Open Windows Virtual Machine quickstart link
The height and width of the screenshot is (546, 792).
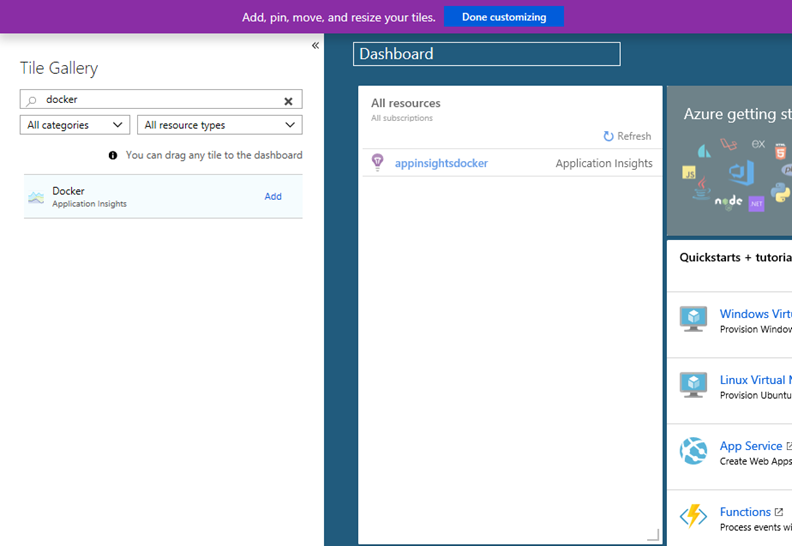[x=756, y=314]
